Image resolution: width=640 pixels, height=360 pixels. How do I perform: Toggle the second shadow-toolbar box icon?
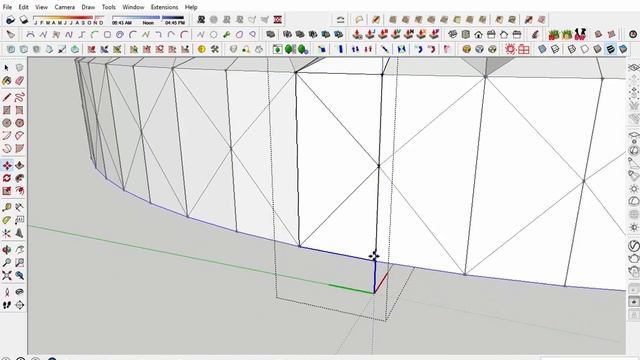[24, 20]
